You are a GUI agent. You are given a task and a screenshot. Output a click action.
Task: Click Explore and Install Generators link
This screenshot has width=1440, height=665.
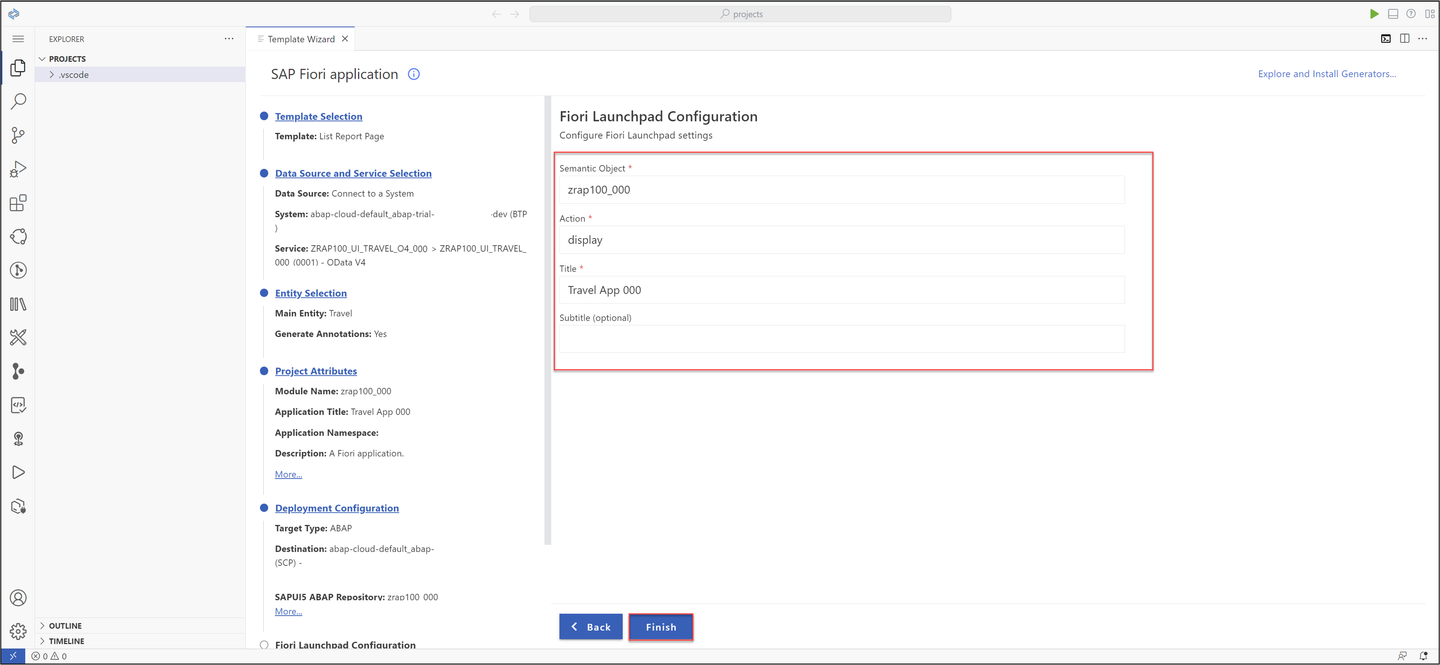[x=1327, y=74]
